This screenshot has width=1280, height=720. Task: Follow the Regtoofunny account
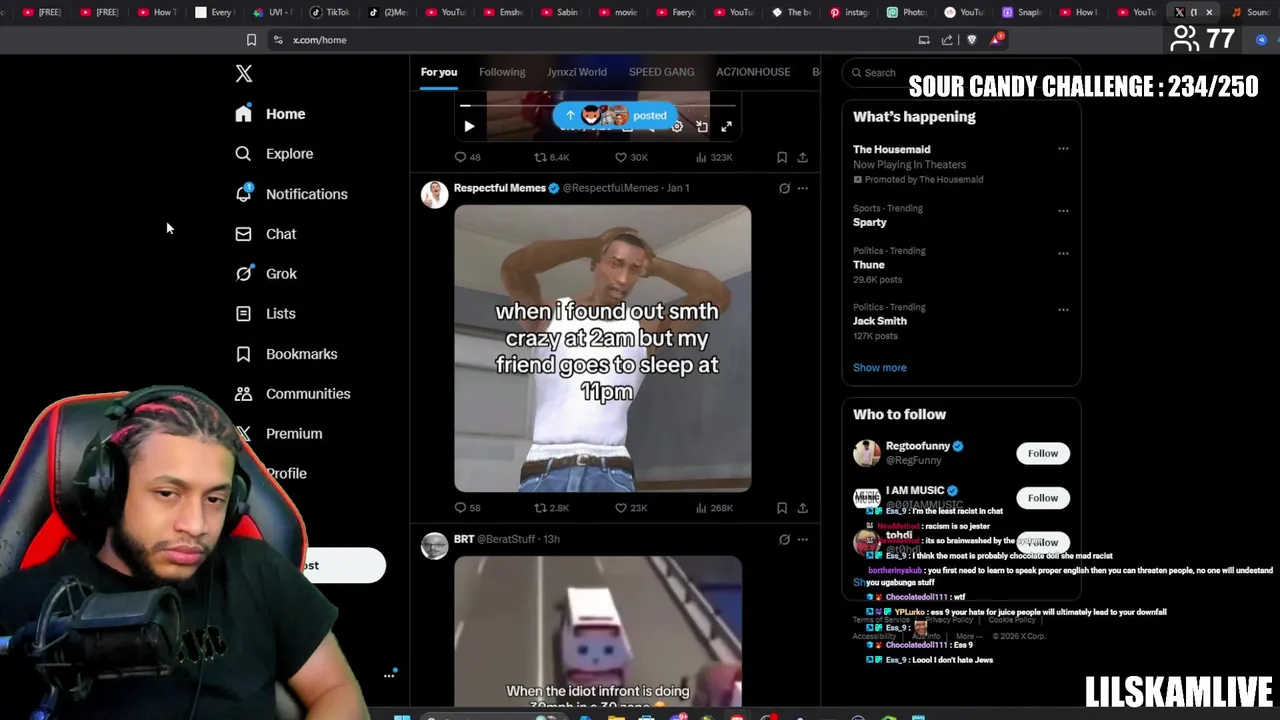coord(1043,454)
